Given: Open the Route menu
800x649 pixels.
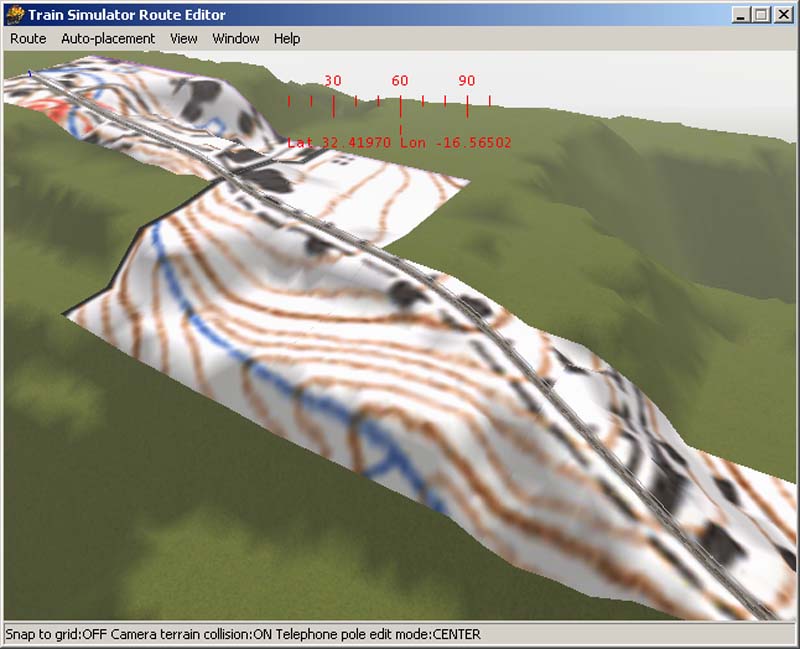Looking at the screenshot, I should 26,37.
